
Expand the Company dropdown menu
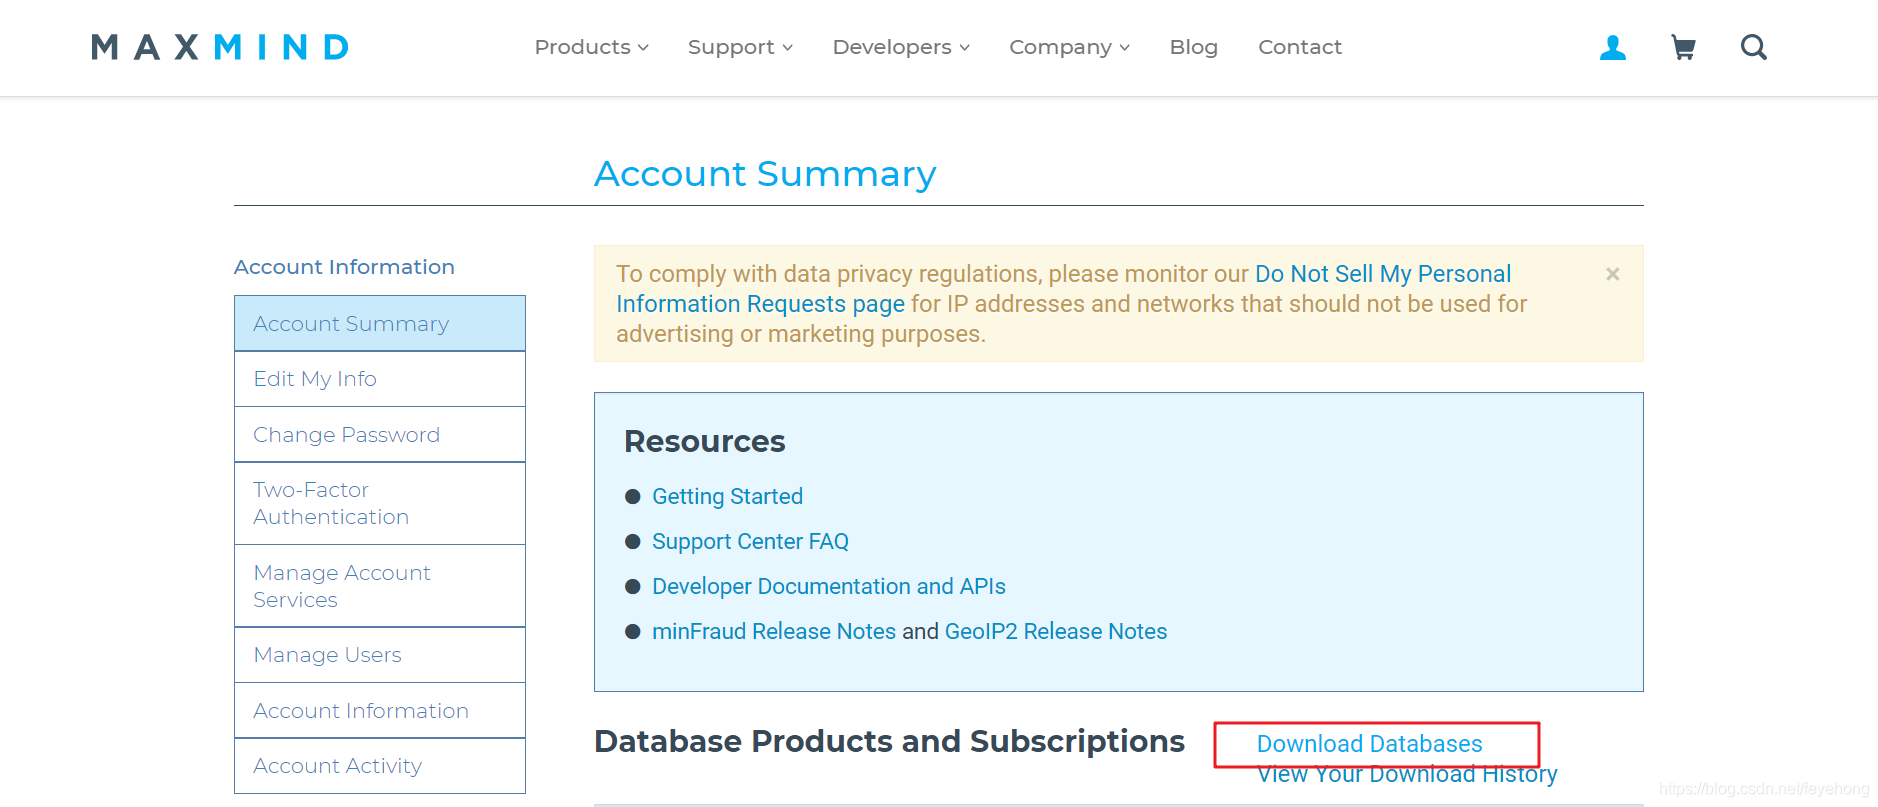tap(1069, 47)
